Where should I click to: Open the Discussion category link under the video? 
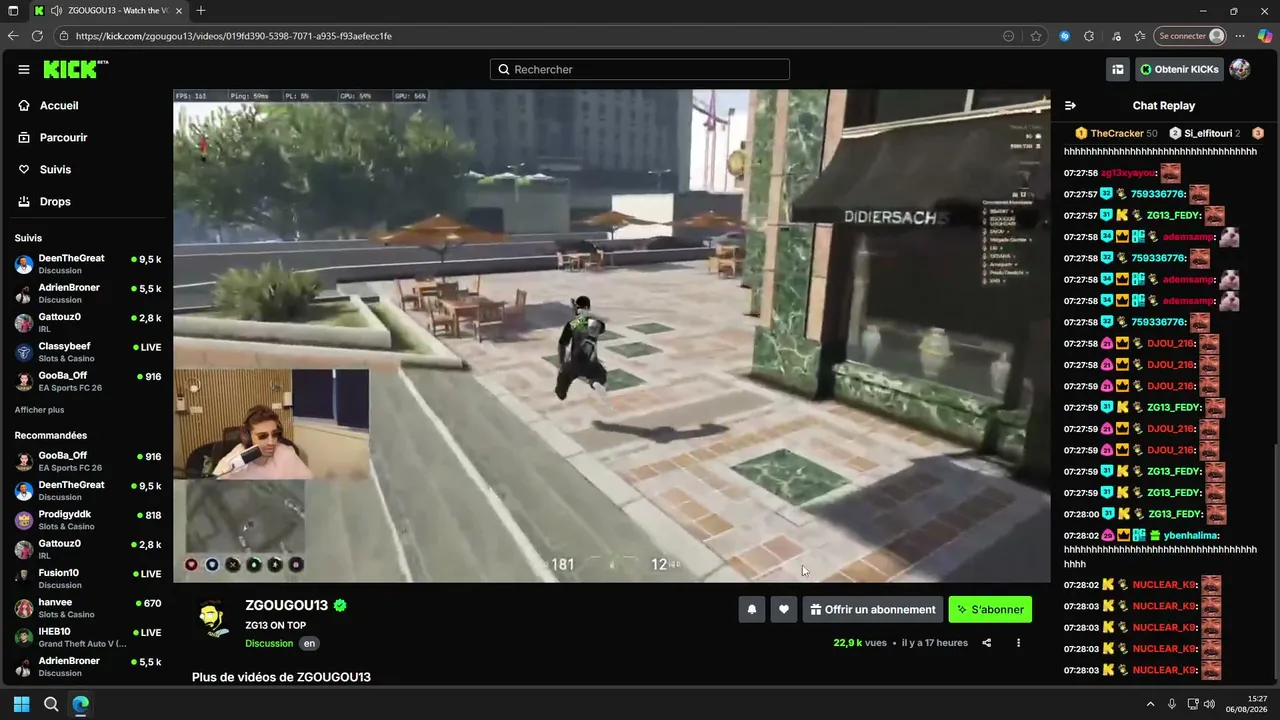pos(269,643)
